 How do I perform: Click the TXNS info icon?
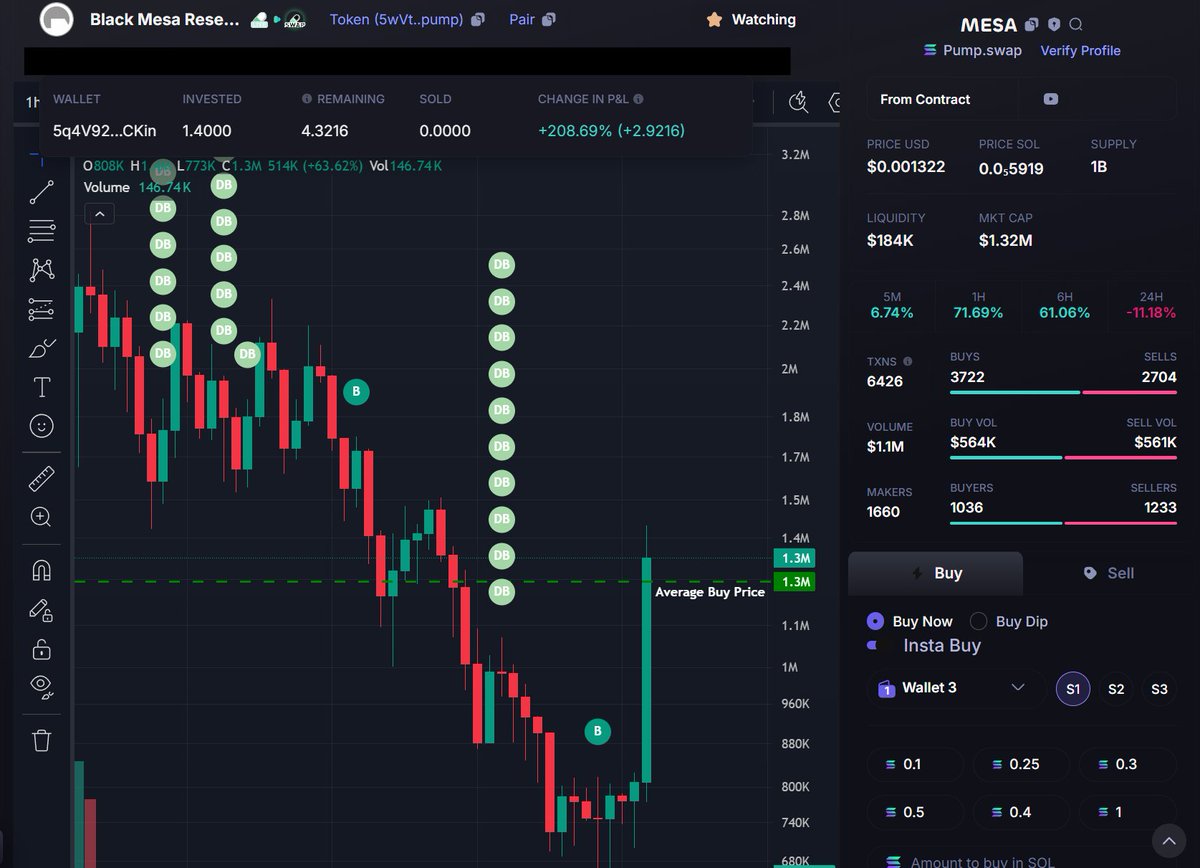pos(908,361)
